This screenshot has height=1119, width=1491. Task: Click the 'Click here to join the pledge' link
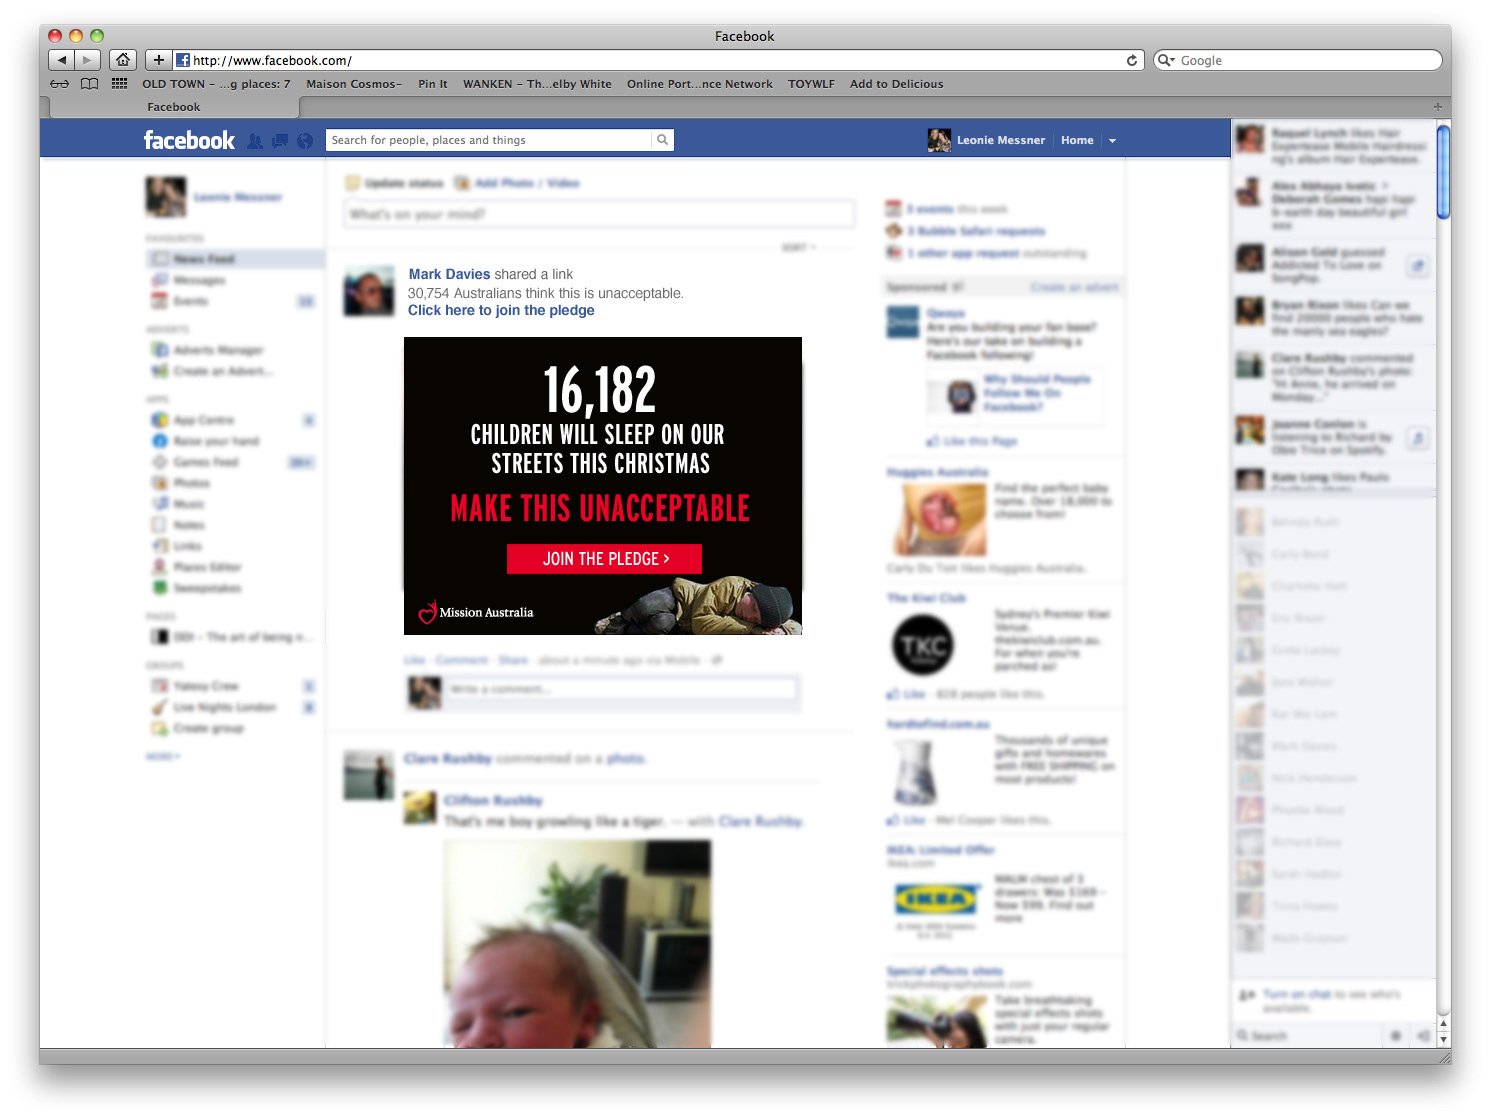pyautogui.click(x=501, y=310)
